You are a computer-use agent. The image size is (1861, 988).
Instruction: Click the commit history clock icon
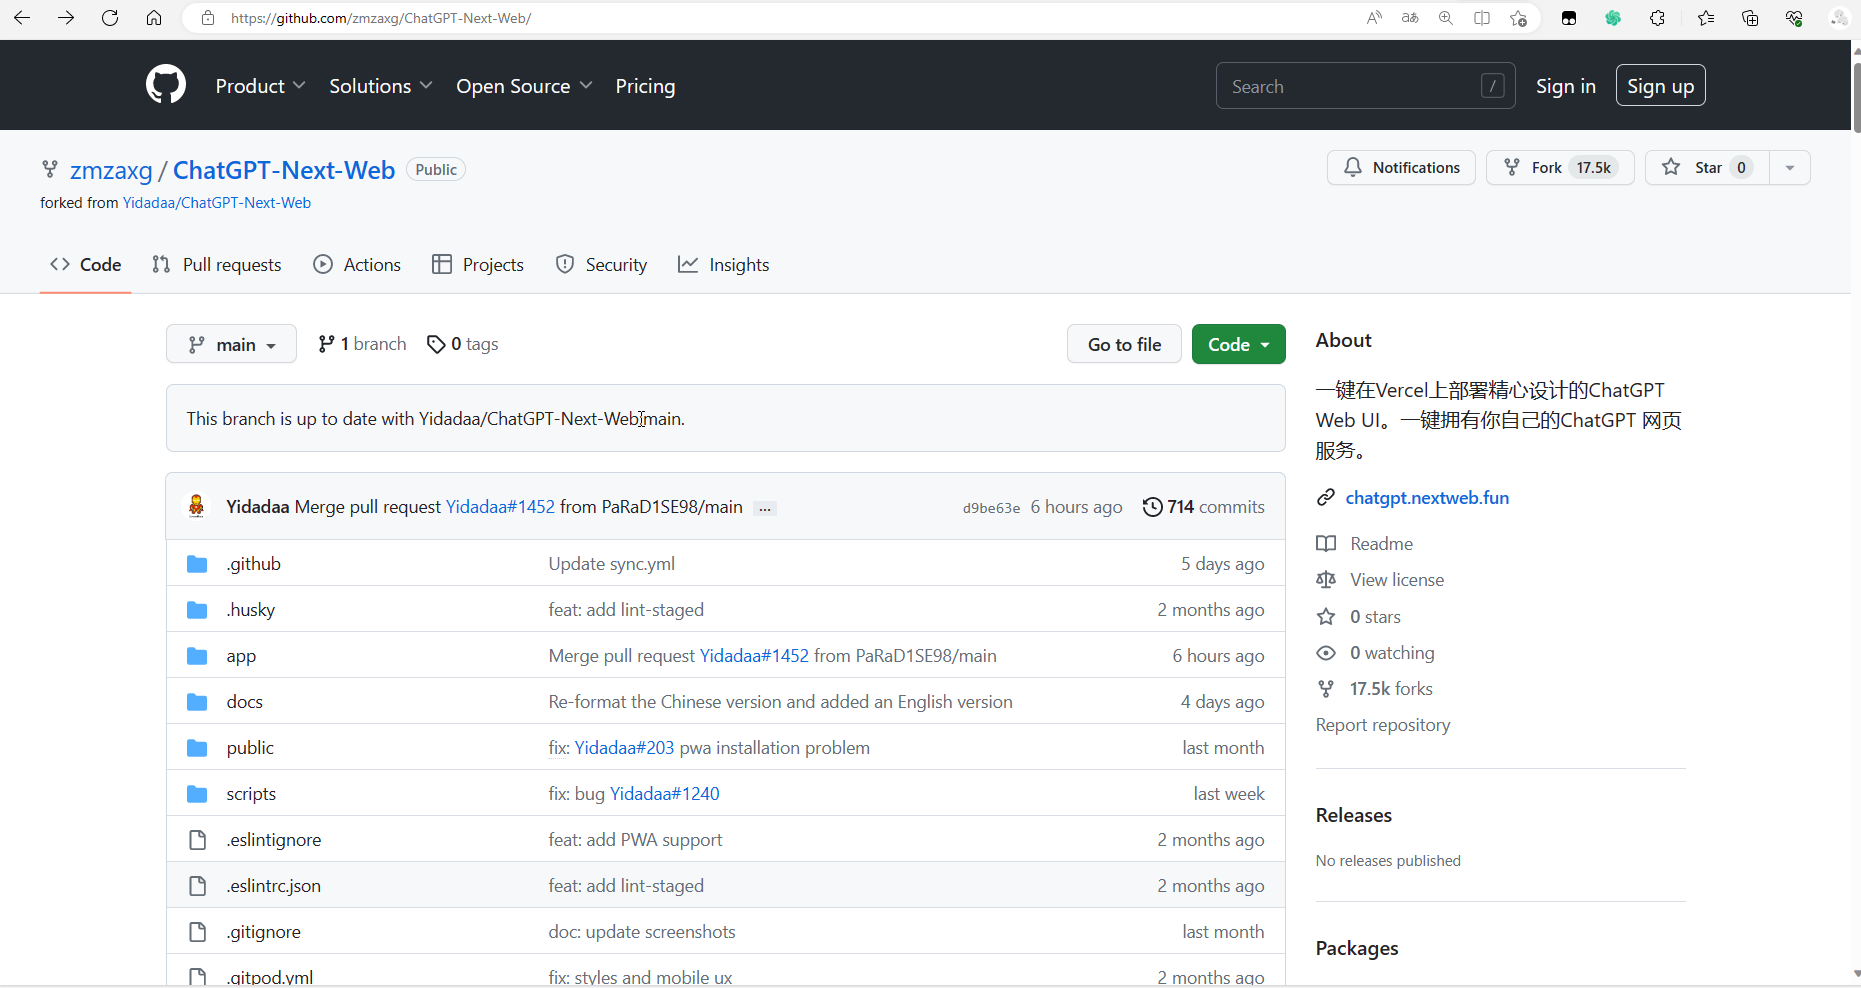pos(1153,507)
